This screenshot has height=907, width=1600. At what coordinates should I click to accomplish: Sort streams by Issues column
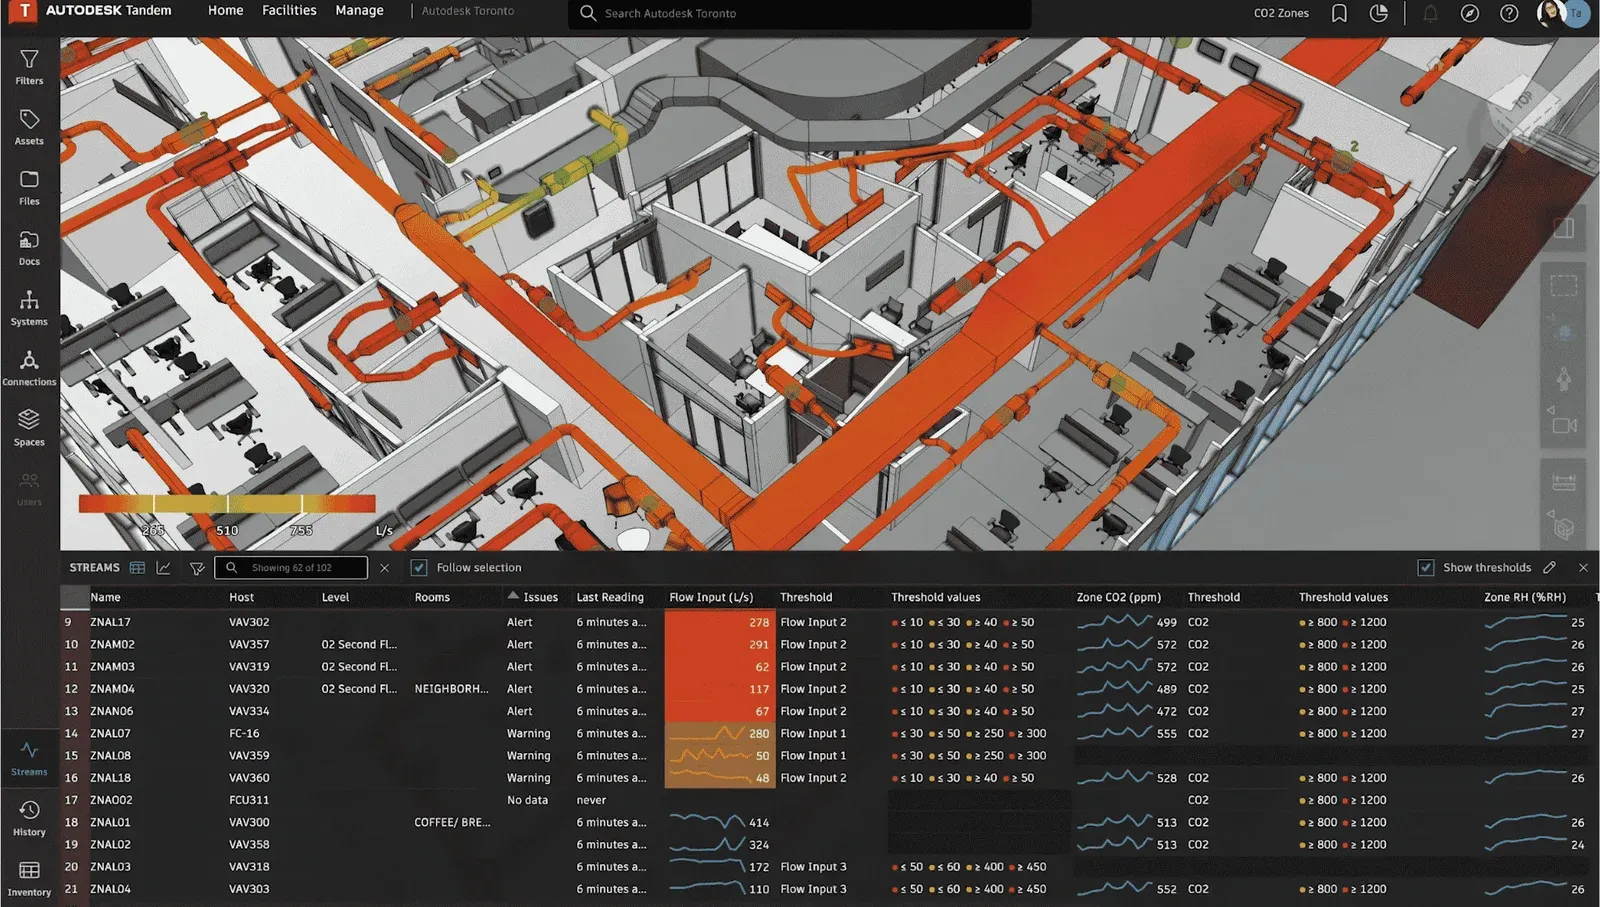pyautogui.click(x=540, y=597)
